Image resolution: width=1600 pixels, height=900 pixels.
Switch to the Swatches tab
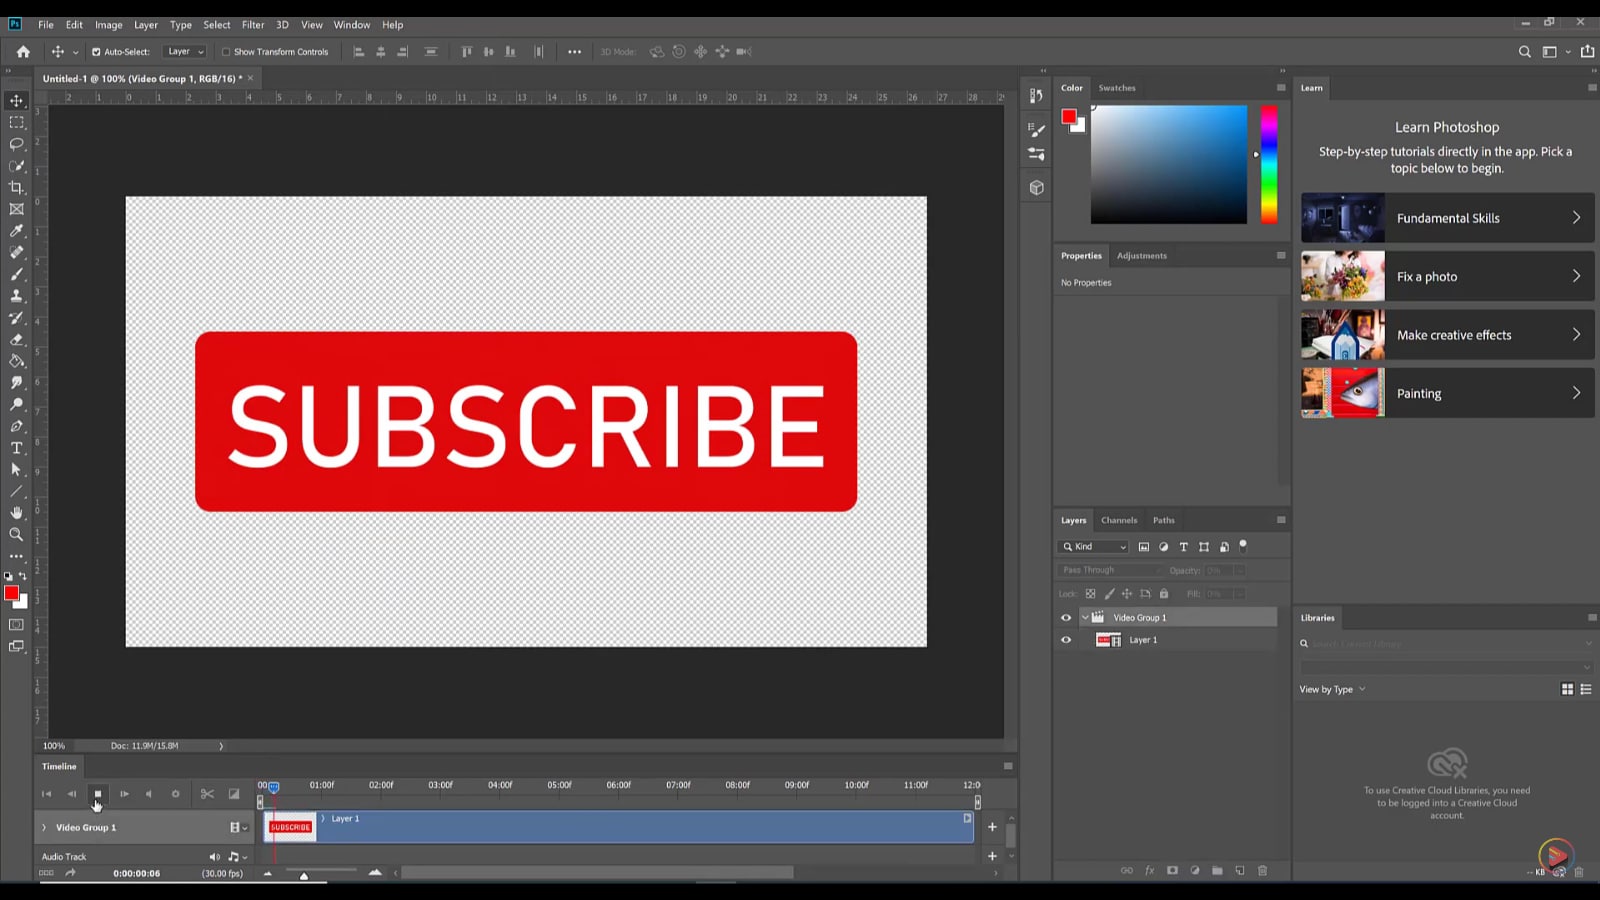point(1117,88)
